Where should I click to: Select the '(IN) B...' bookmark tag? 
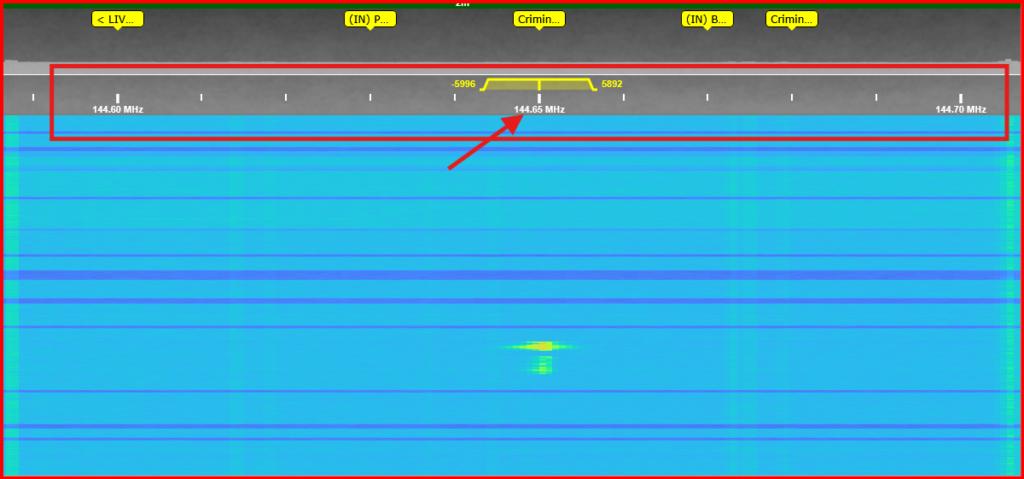pyautogui.click(x=707, y=19)
